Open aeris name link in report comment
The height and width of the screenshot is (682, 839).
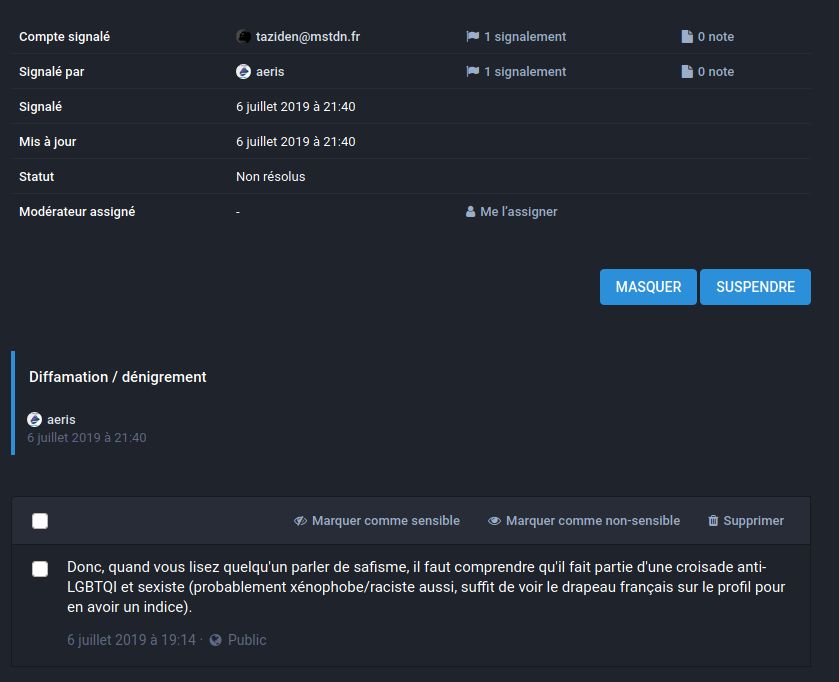[61, 420]
